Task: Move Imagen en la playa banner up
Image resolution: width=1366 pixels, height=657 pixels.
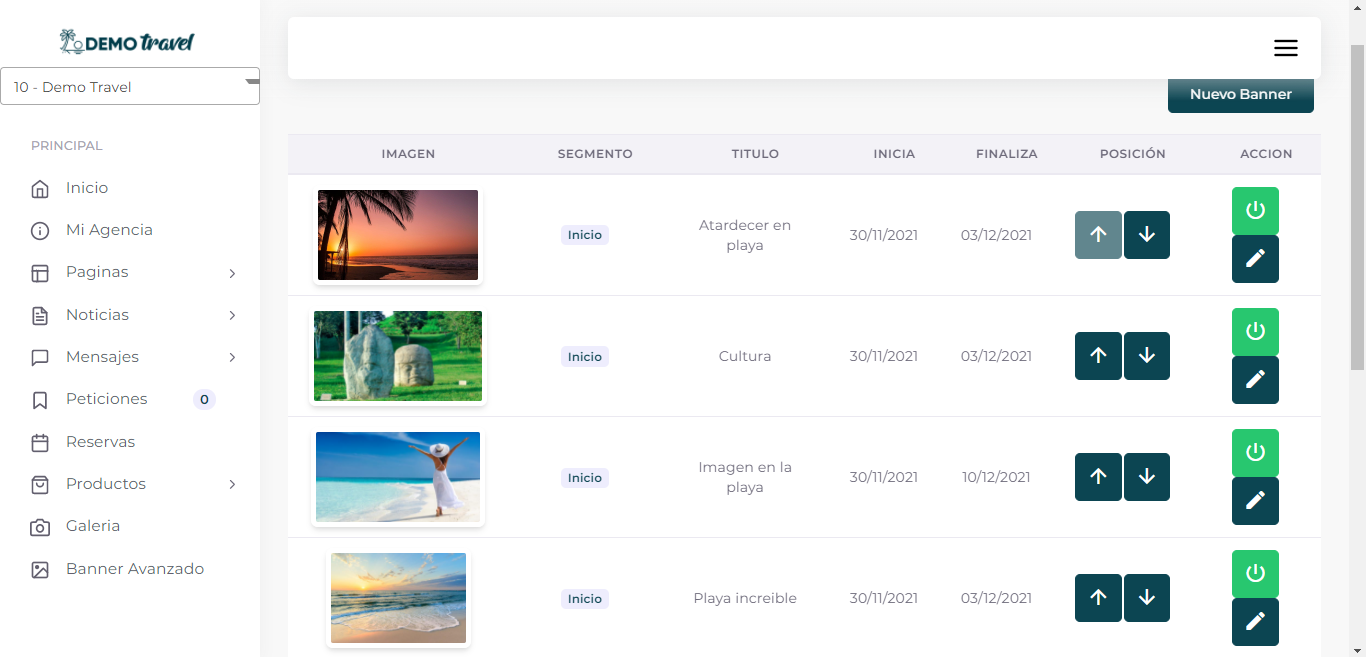Action: [1098, 477]
